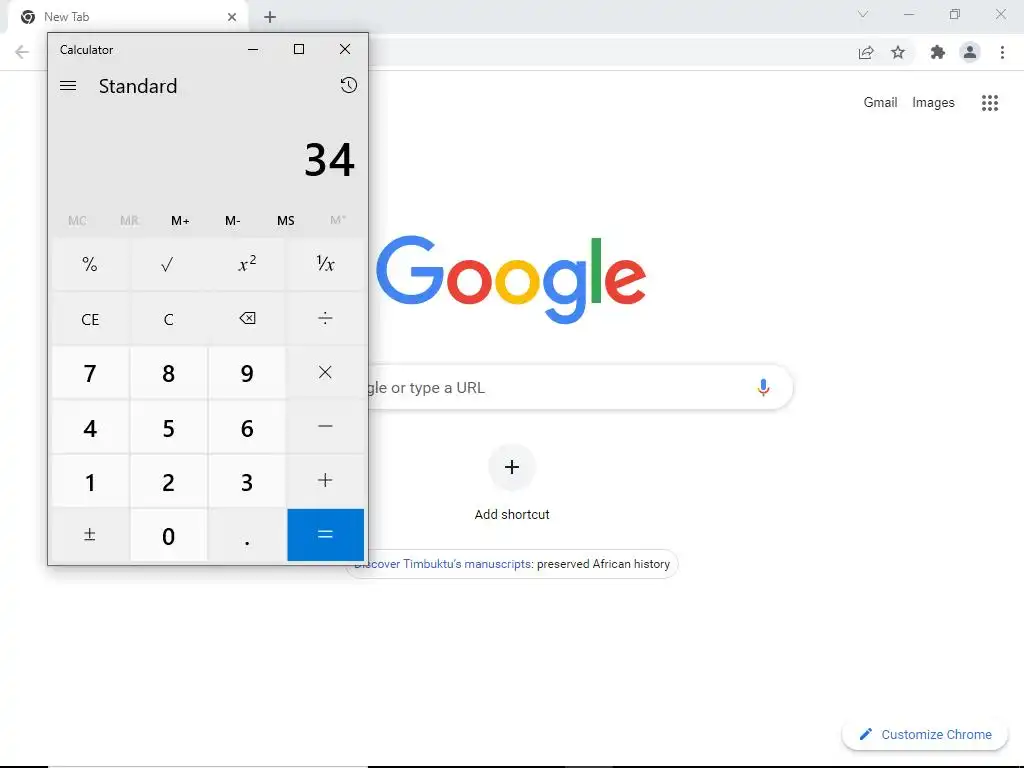
Task: Close the Chrome New Tab tab
Action: click(232, 17)
